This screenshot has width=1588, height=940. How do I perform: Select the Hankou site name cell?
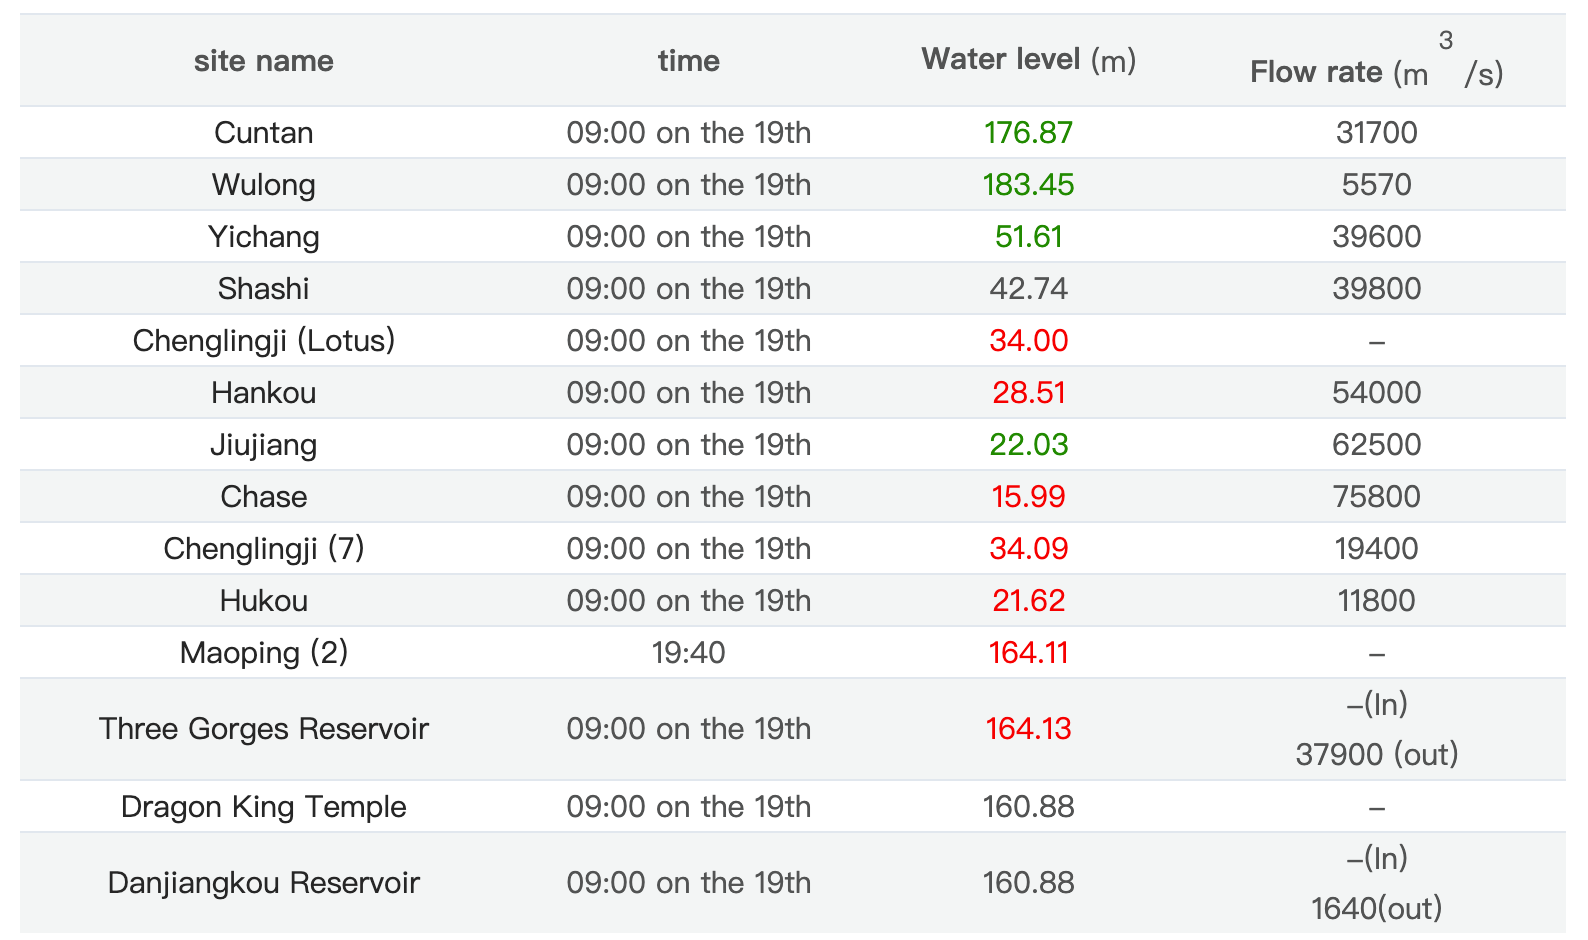pyautogui.click(x=264, y=393)
